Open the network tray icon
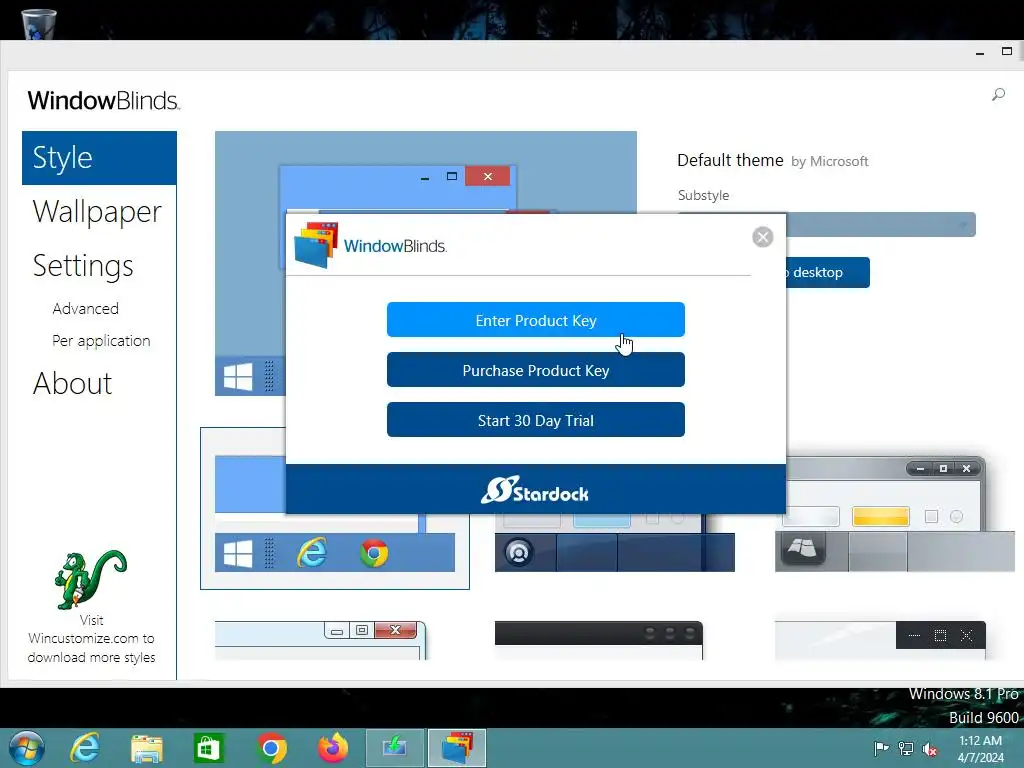 pyautogui.click(x=906, y=748)
